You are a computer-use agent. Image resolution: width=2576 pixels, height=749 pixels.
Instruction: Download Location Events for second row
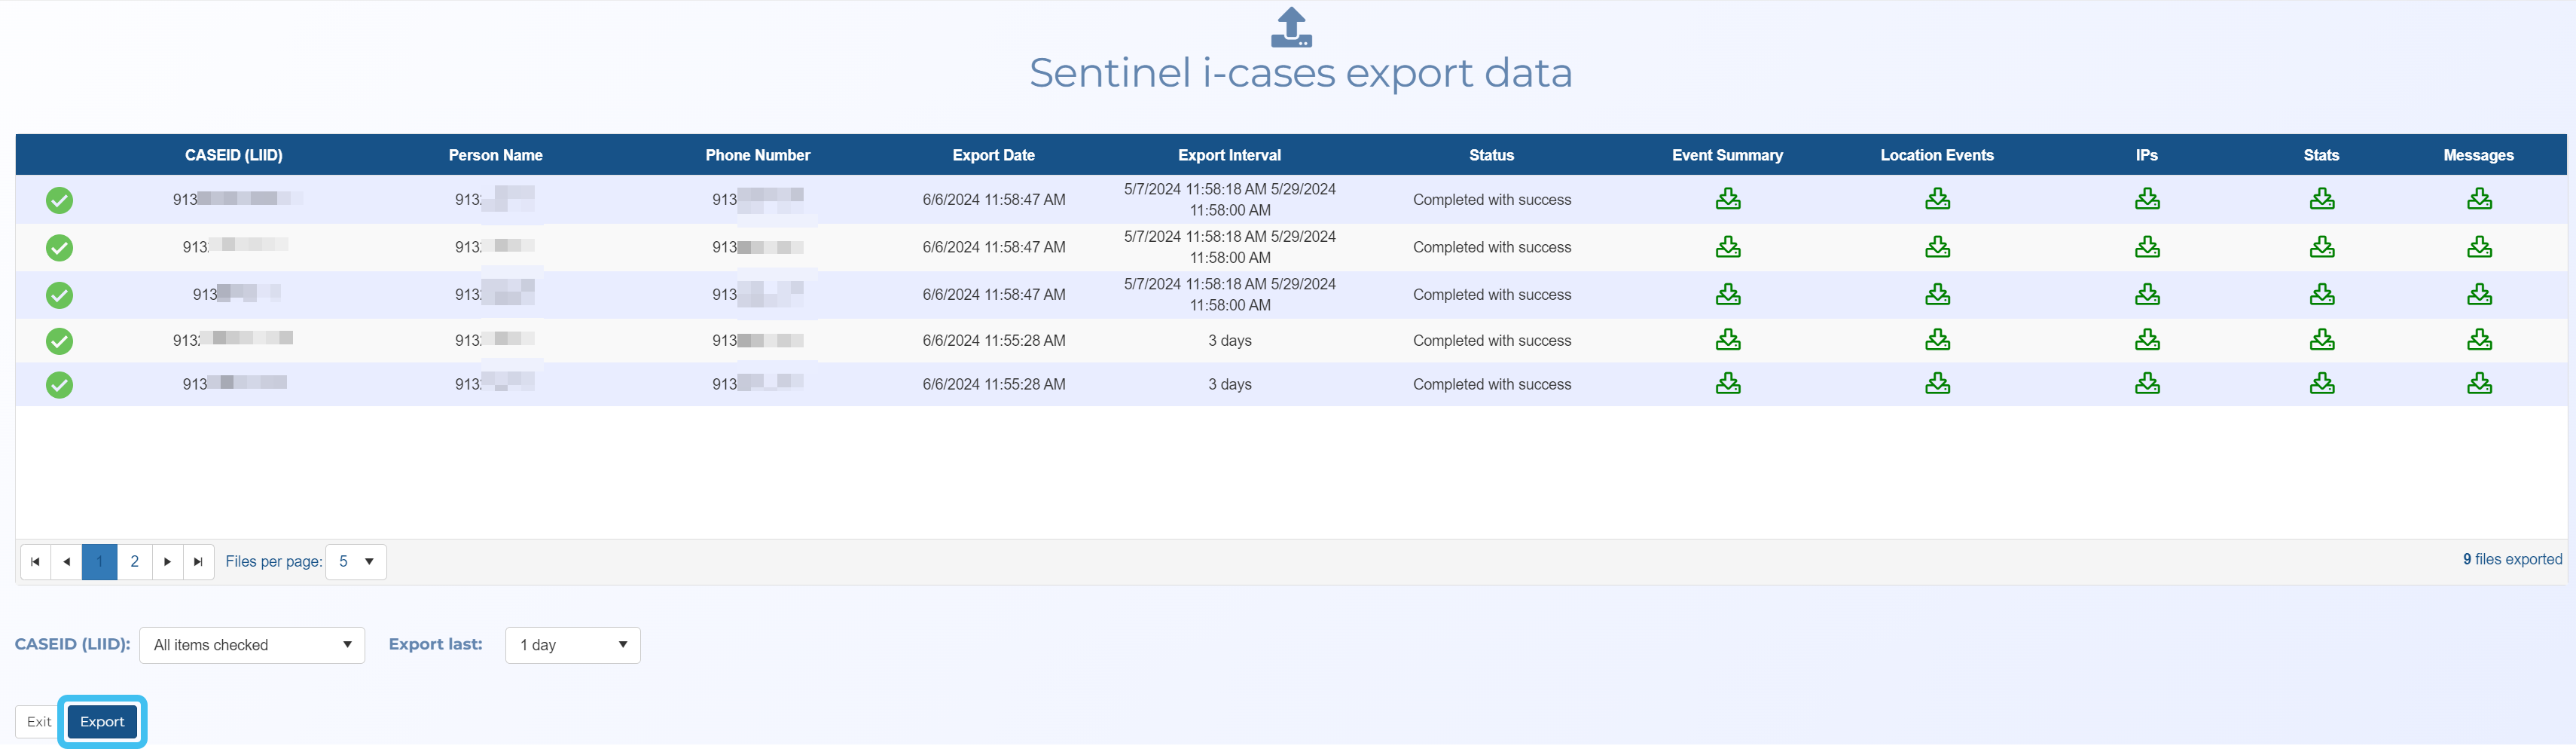pos(1936,247)
